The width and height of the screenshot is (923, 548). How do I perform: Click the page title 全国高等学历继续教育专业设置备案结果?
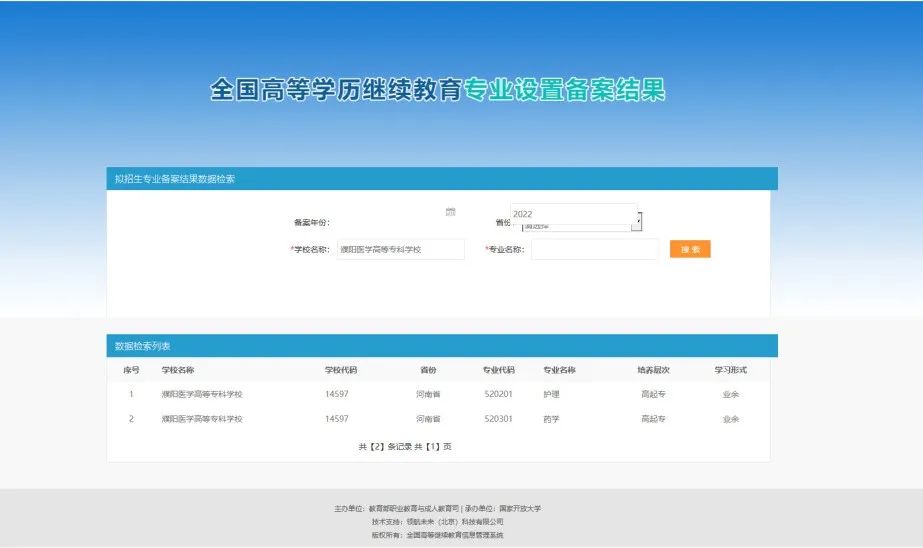437,90
